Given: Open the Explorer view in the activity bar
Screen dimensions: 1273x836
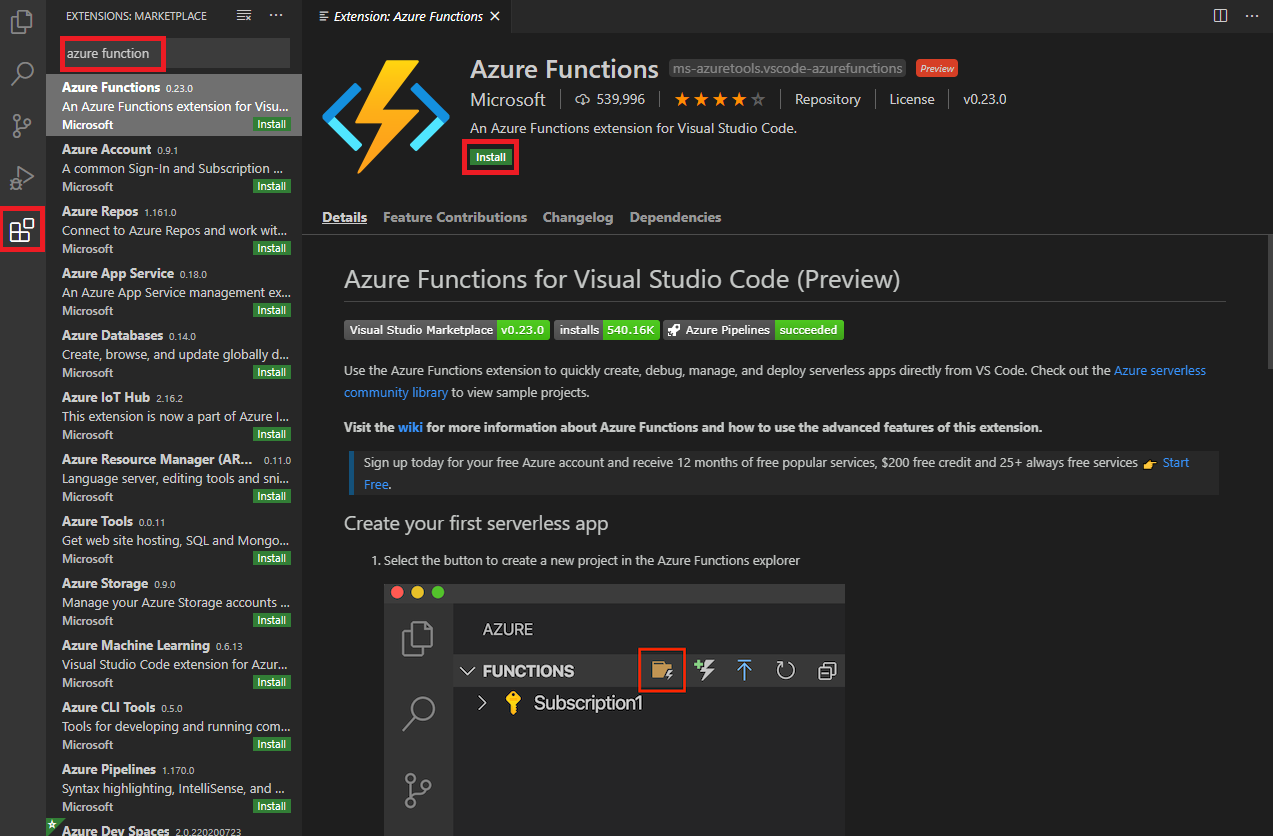Looking at the screenshot, I should [x=22, y=21].
